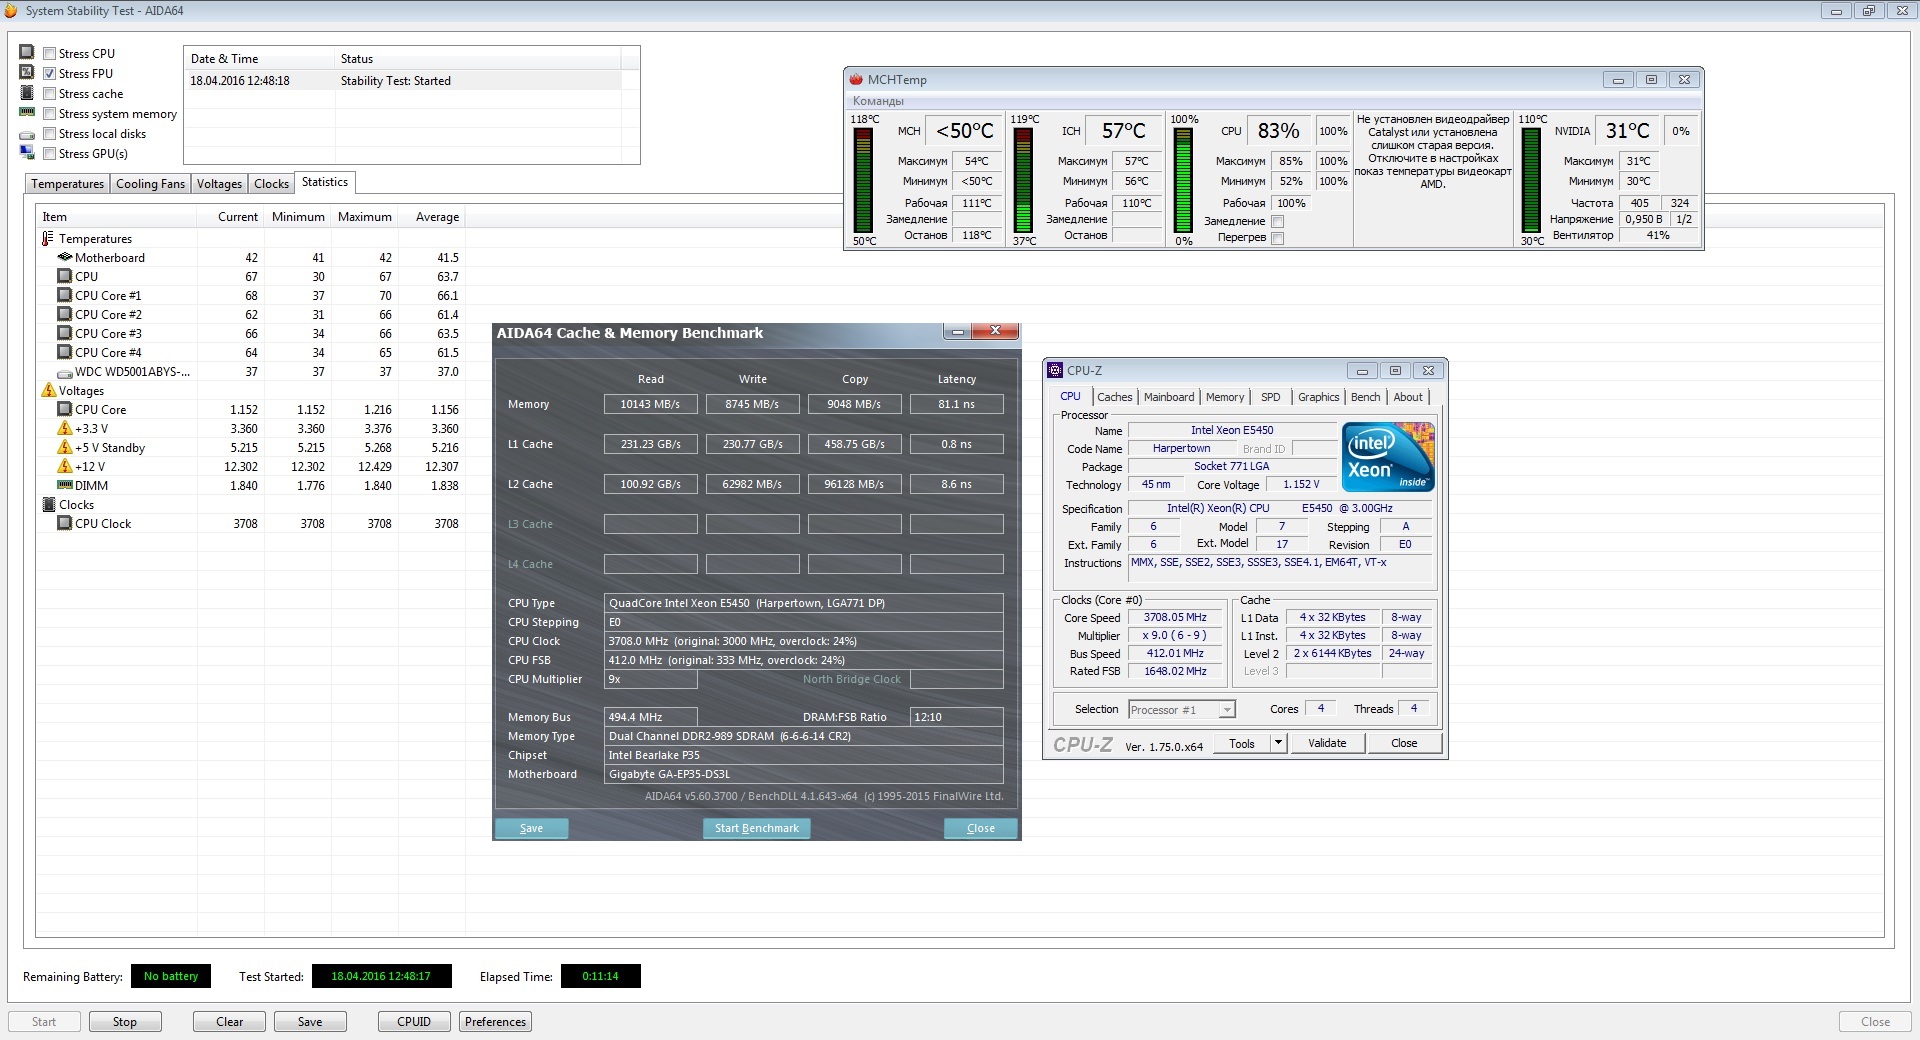1920x1040 pixels.
Task: Click the Voltages warning icon
Action: [x=48, y=390]
